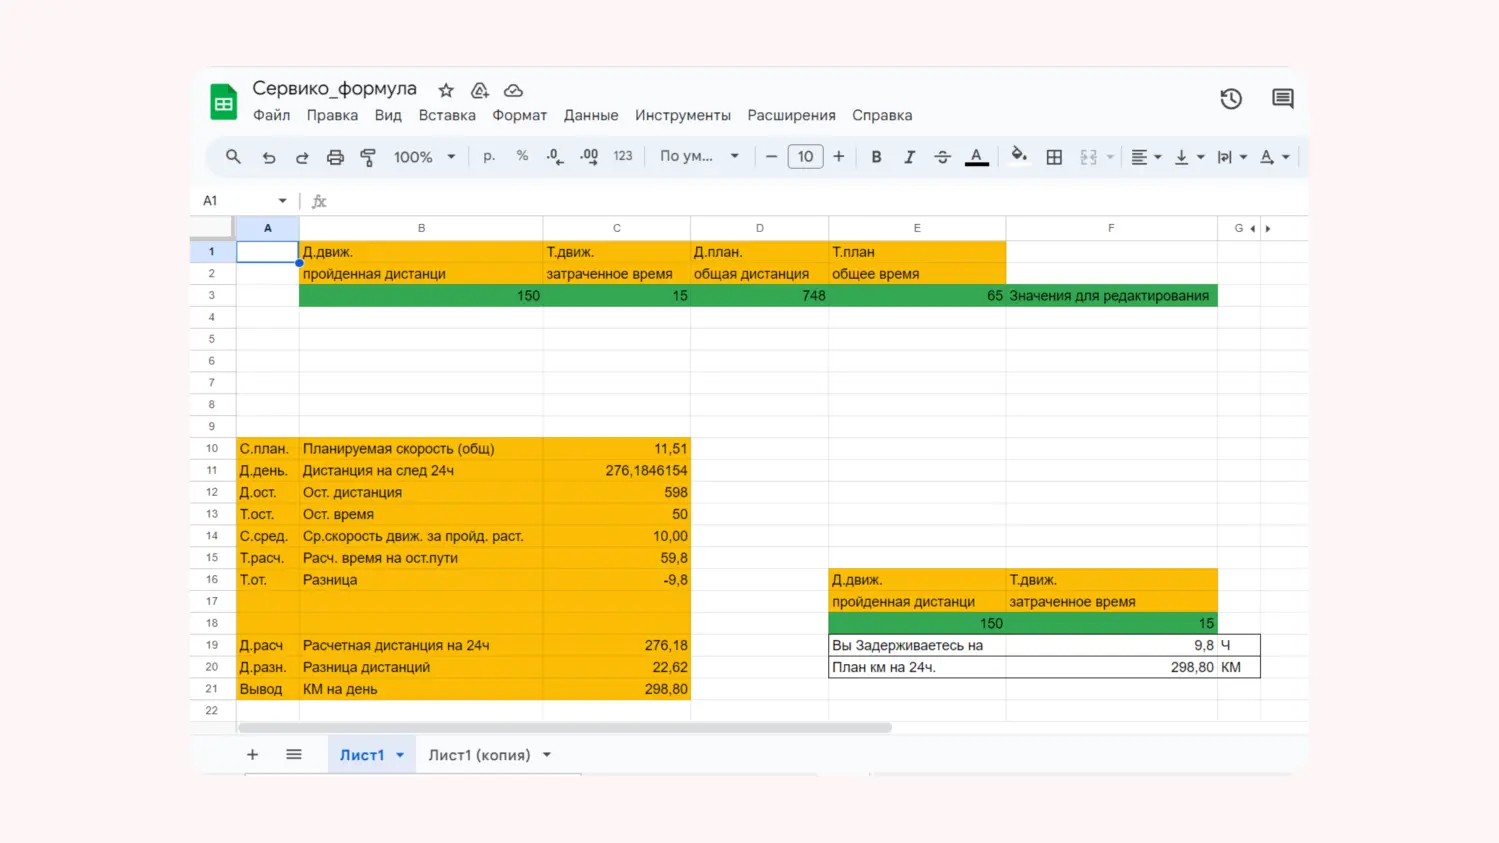This screenshot has height=843, width=1499.
Task: Open the fill color bucket
Action: point(1019,156)
